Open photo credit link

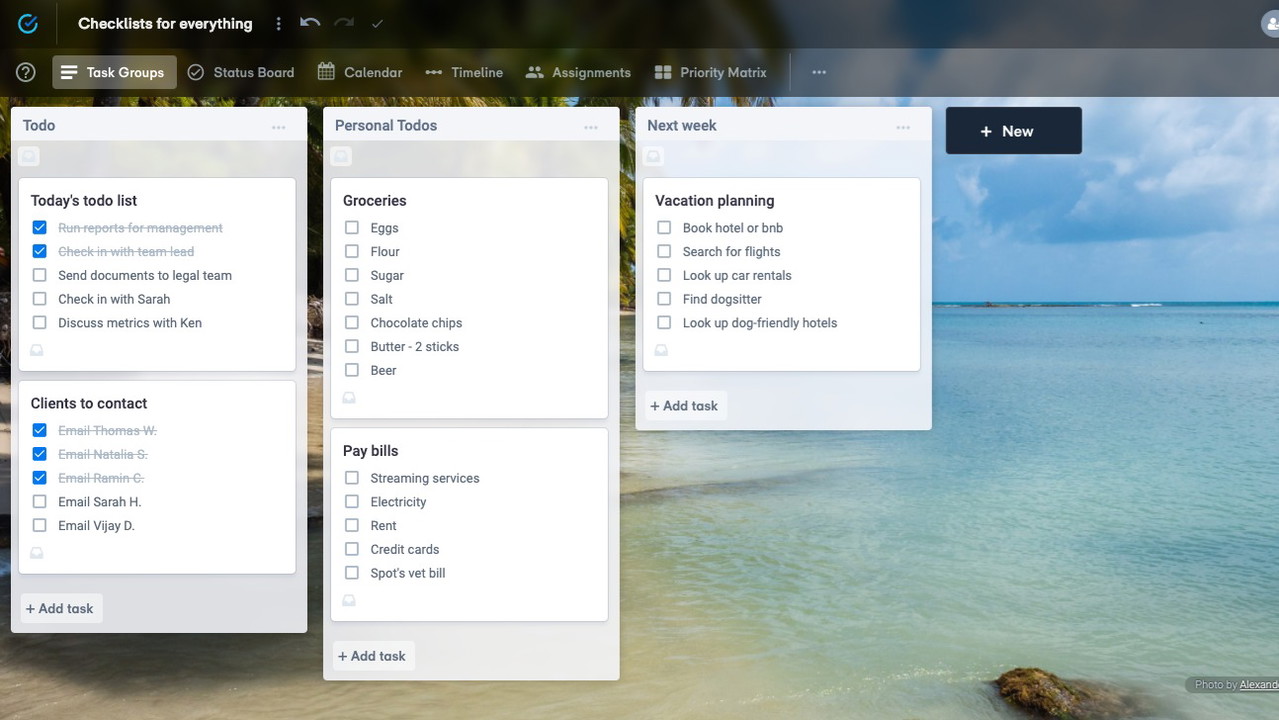click(1258, 685)
